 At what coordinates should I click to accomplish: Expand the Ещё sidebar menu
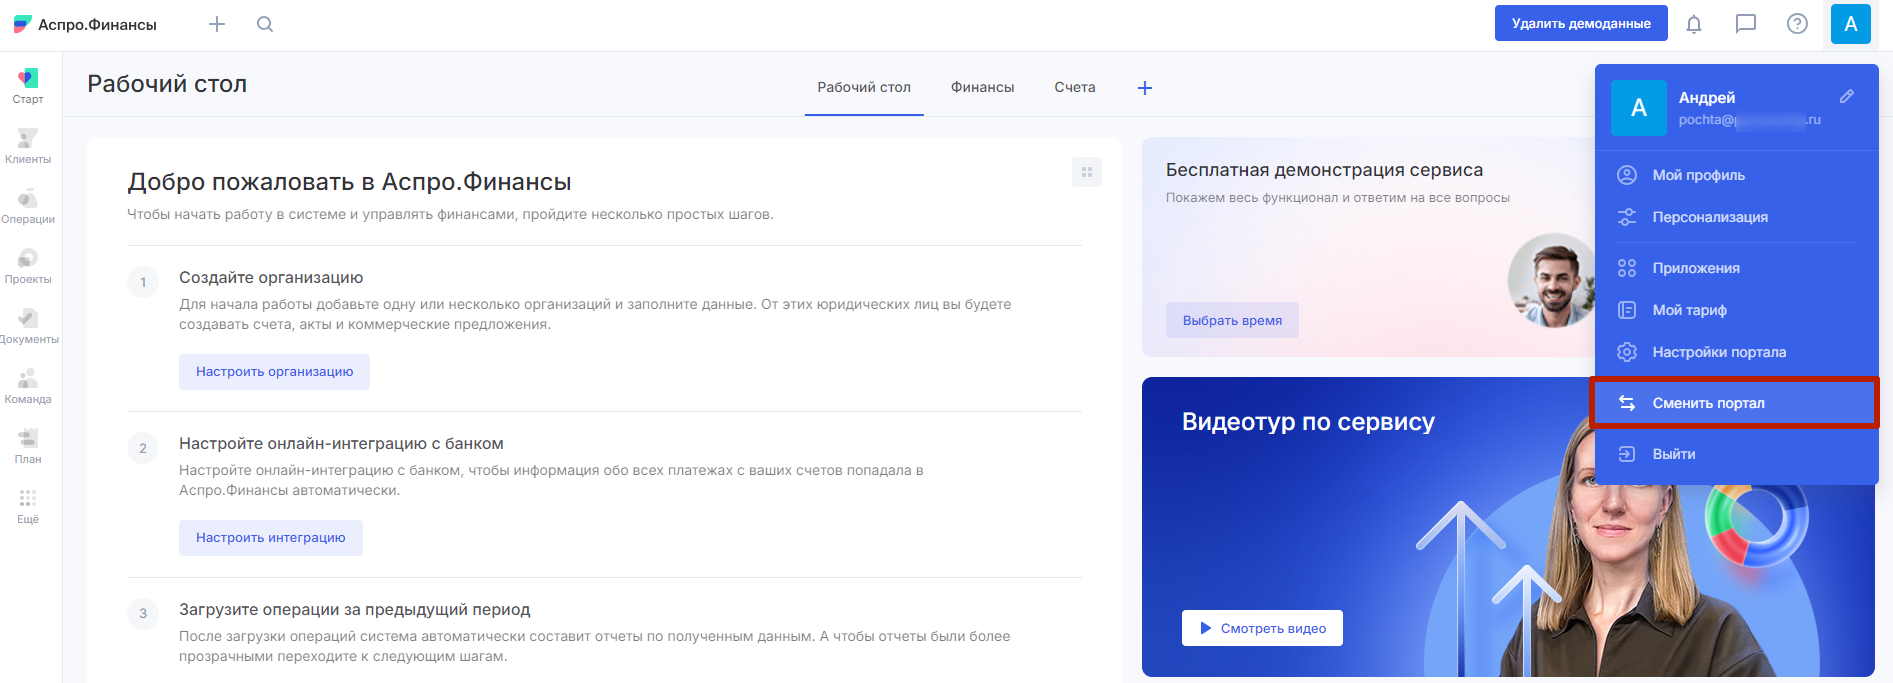[28, 506]
